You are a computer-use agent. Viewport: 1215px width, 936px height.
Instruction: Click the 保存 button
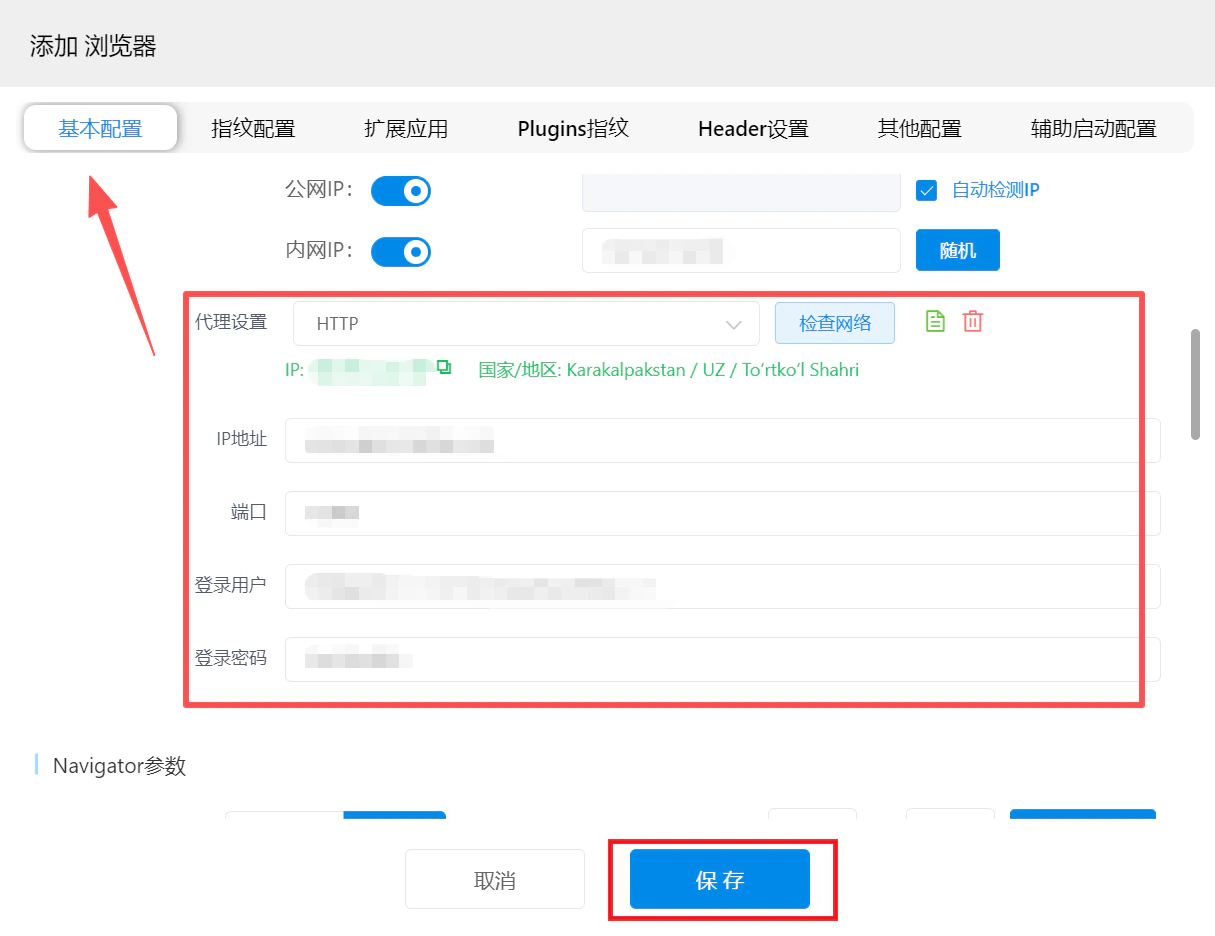721,879
